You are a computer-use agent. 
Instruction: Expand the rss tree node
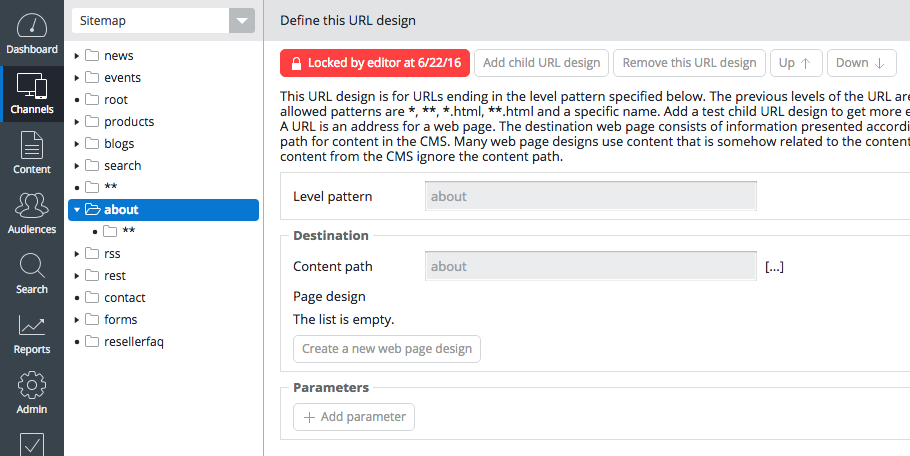pyautogui.click(x=77, y=254)
